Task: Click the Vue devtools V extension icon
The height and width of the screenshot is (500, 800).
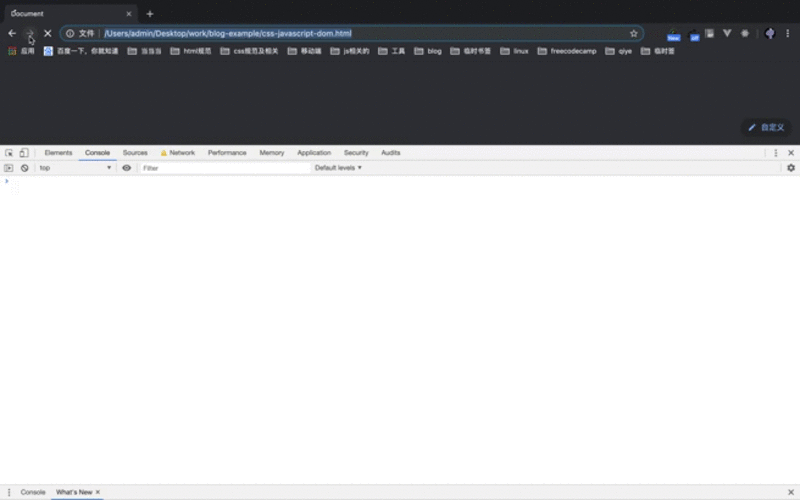Action: pyautogui.click(x=727, y=33)
